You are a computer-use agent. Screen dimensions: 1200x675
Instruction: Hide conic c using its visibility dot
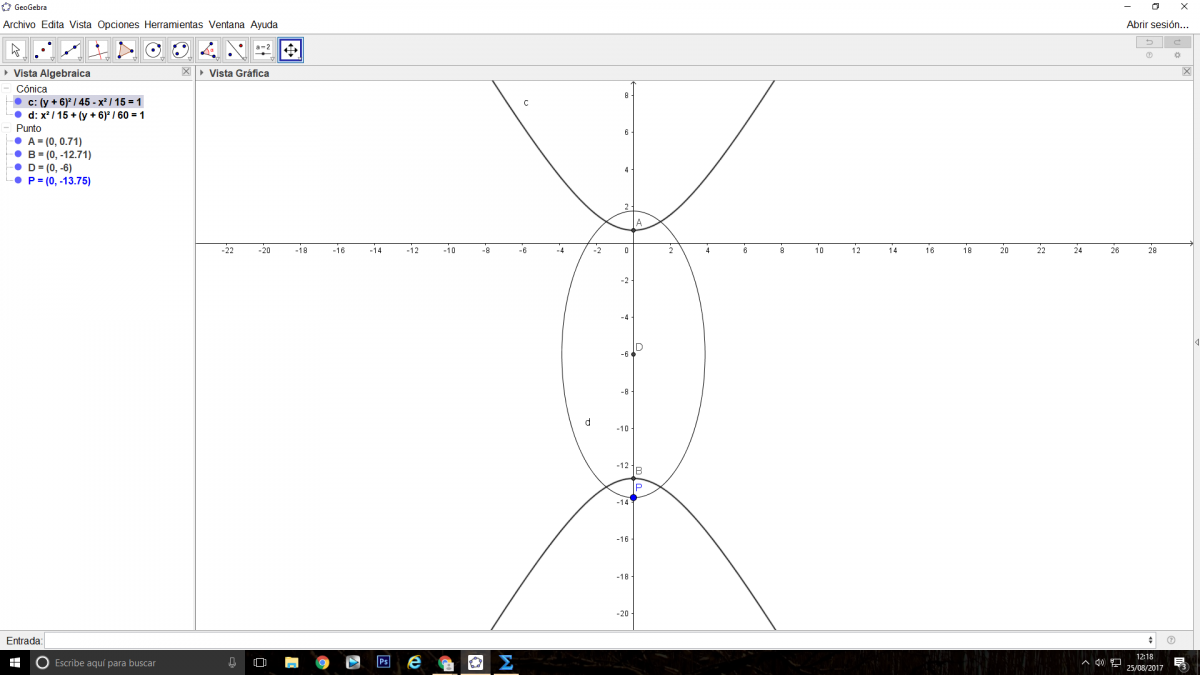pyautogui.click(x=18, y=102)
